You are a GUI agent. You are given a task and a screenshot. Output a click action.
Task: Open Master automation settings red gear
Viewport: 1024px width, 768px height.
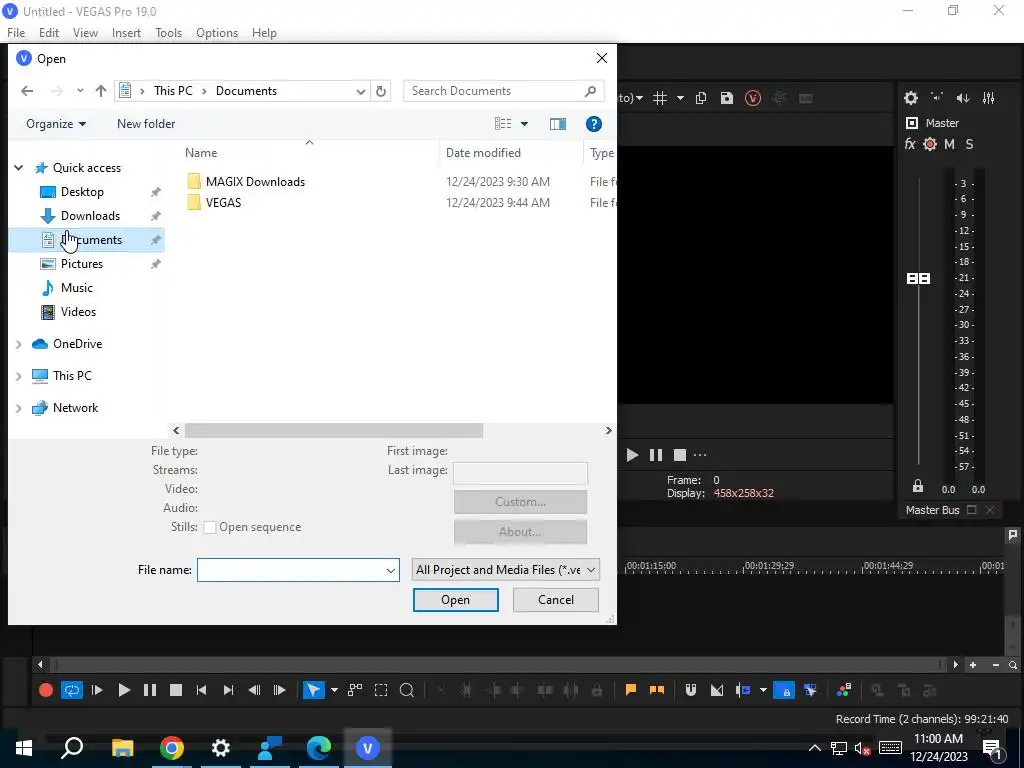point(930,144)
